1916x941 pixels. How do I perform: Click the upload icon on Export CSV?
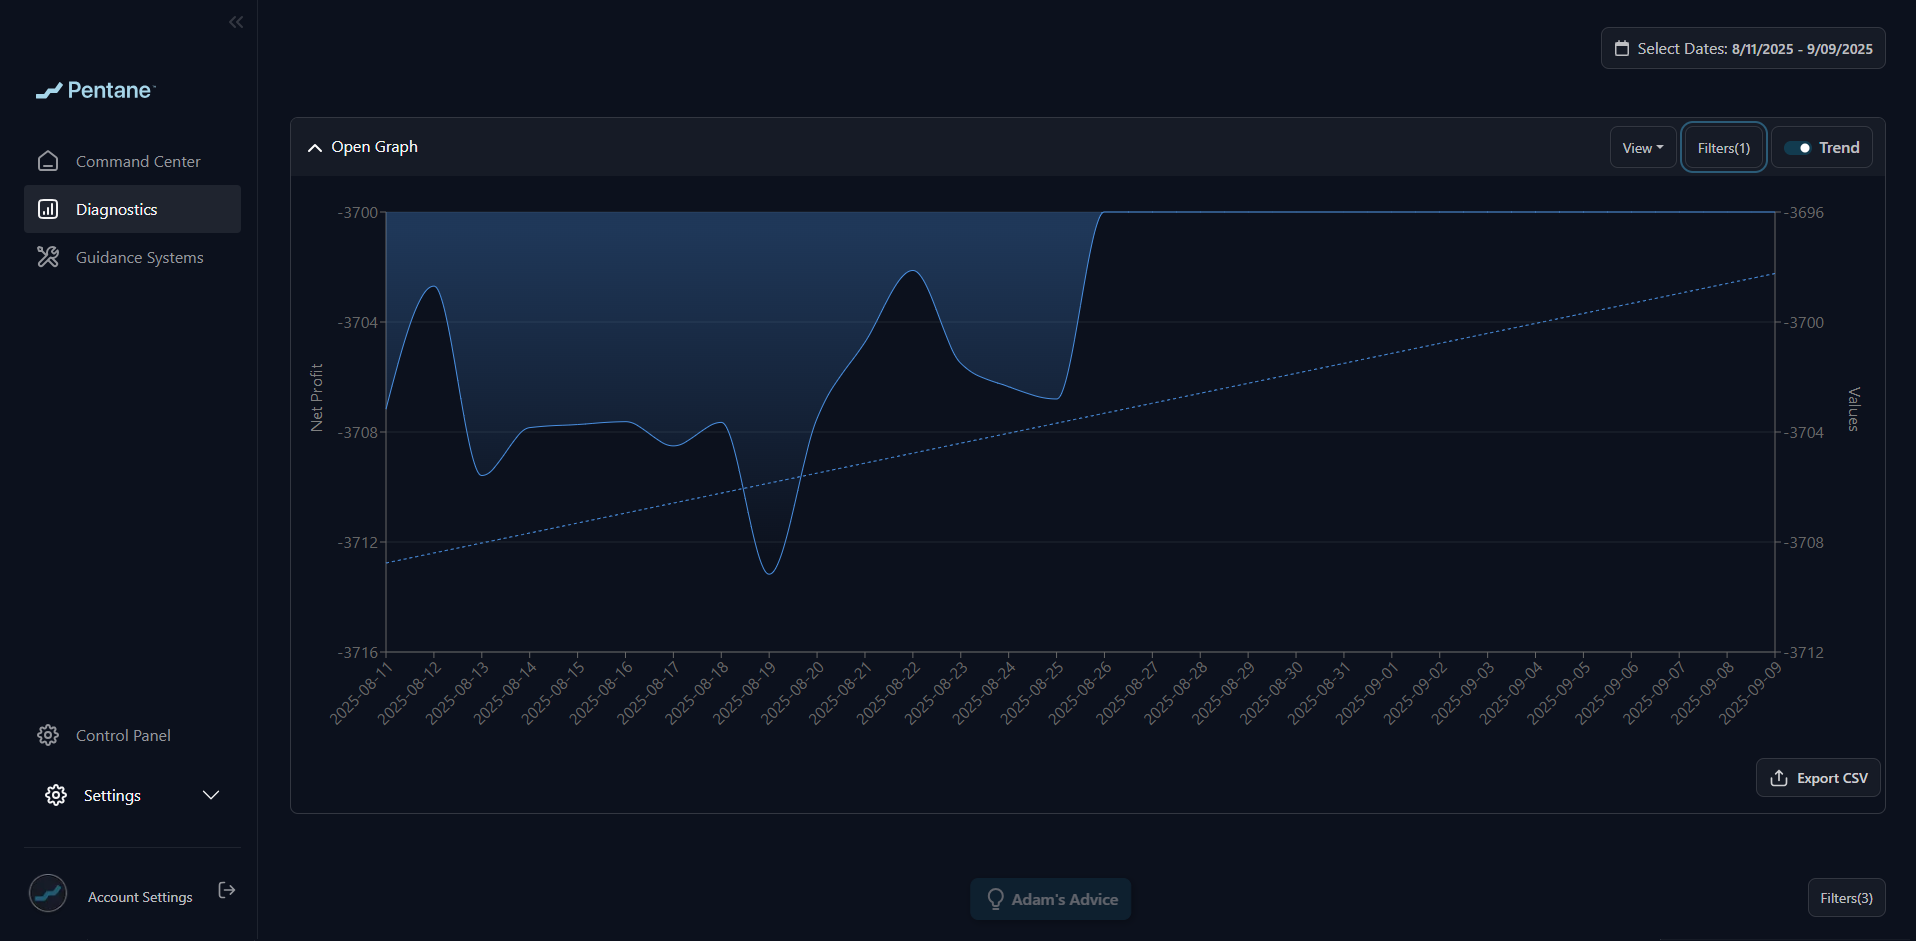1778,778
